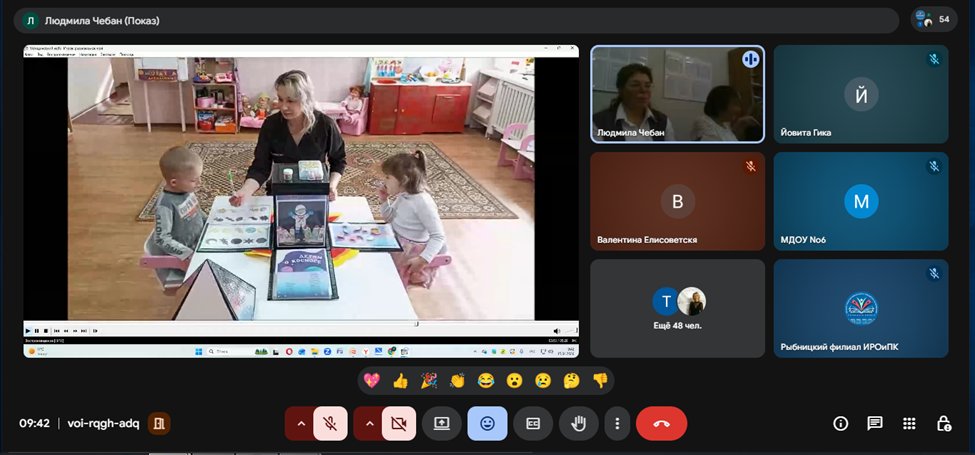Expand audio settings arrow beside microphone
Image resolution: width=975 pixels, height=455 pixels.
pos(300,423)
